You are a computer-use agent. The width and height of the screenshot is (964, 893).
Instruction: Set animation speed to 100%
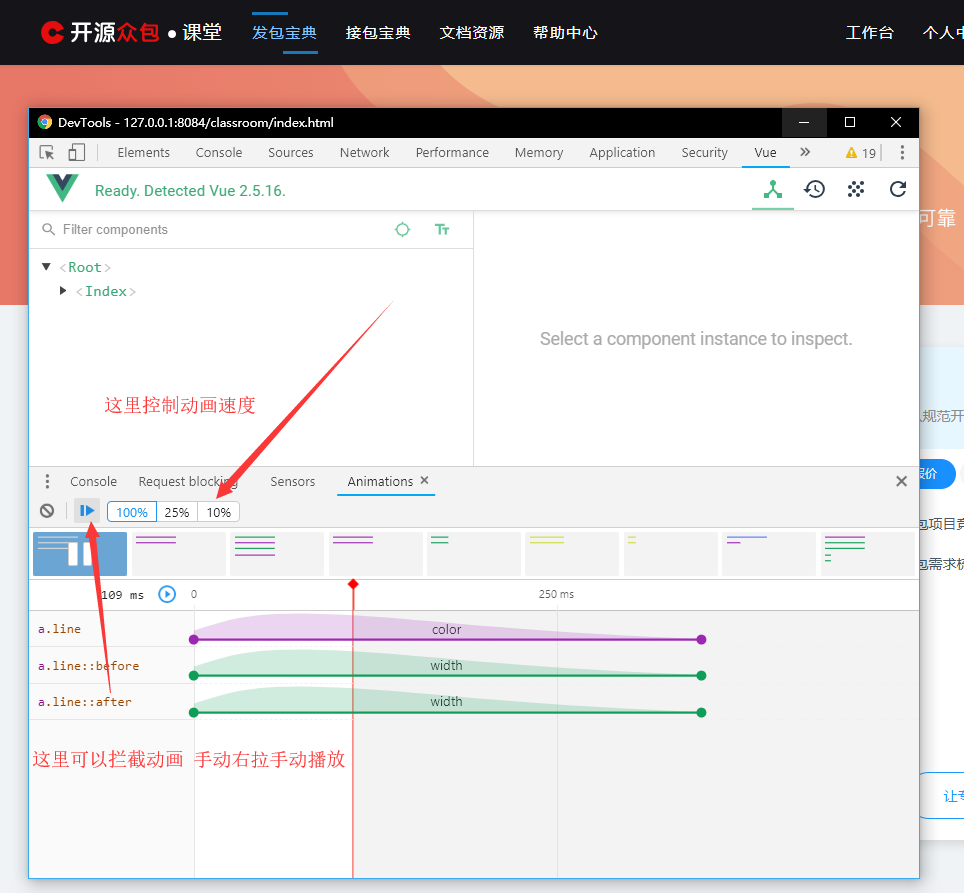pos(132,512)
